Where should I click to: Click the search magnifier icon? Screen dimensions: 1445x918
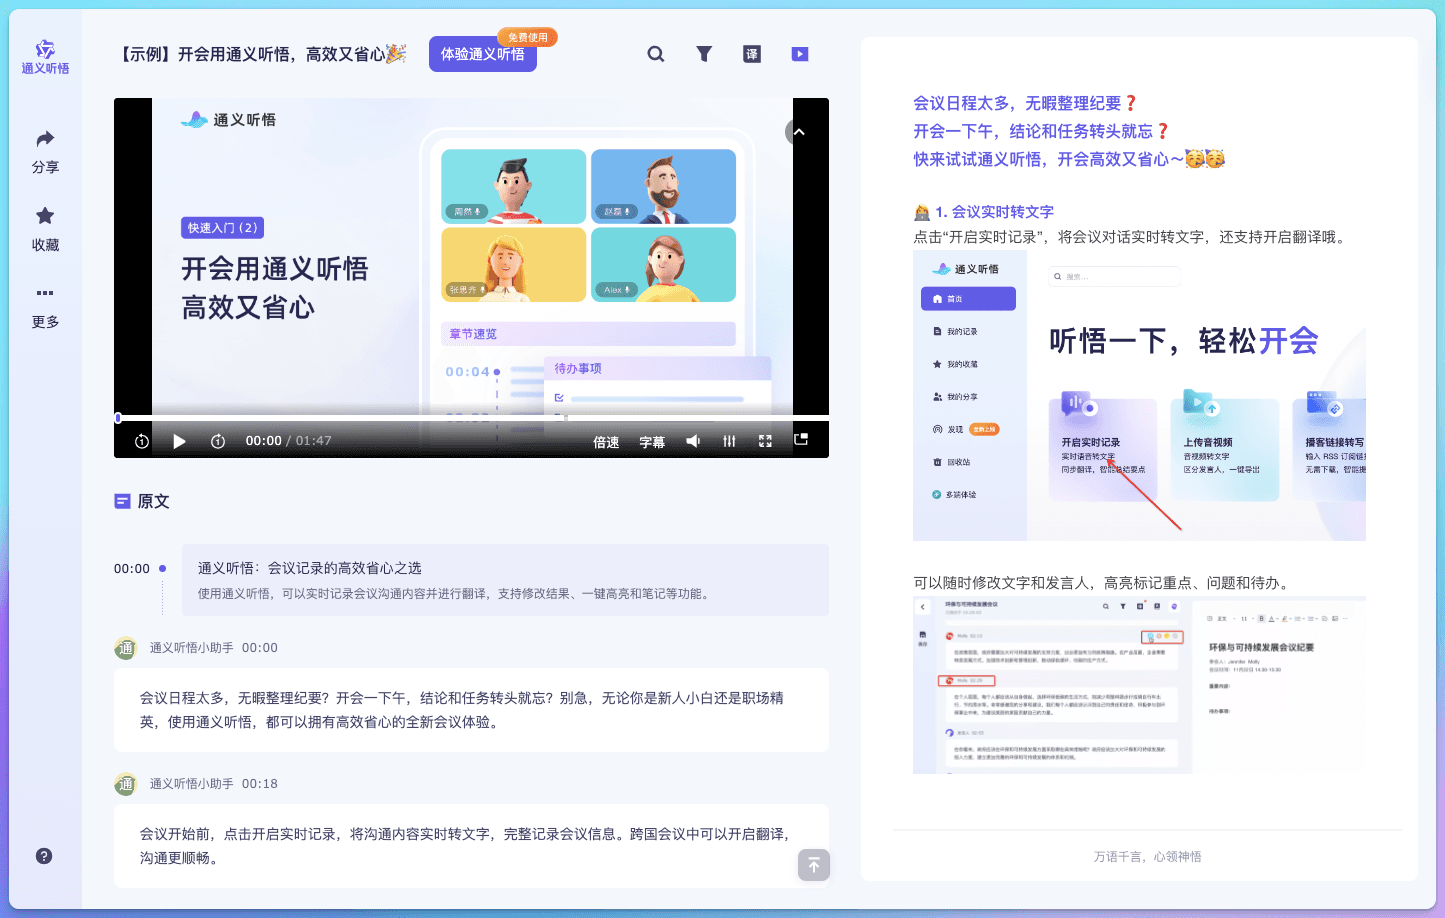coord(656,54)
